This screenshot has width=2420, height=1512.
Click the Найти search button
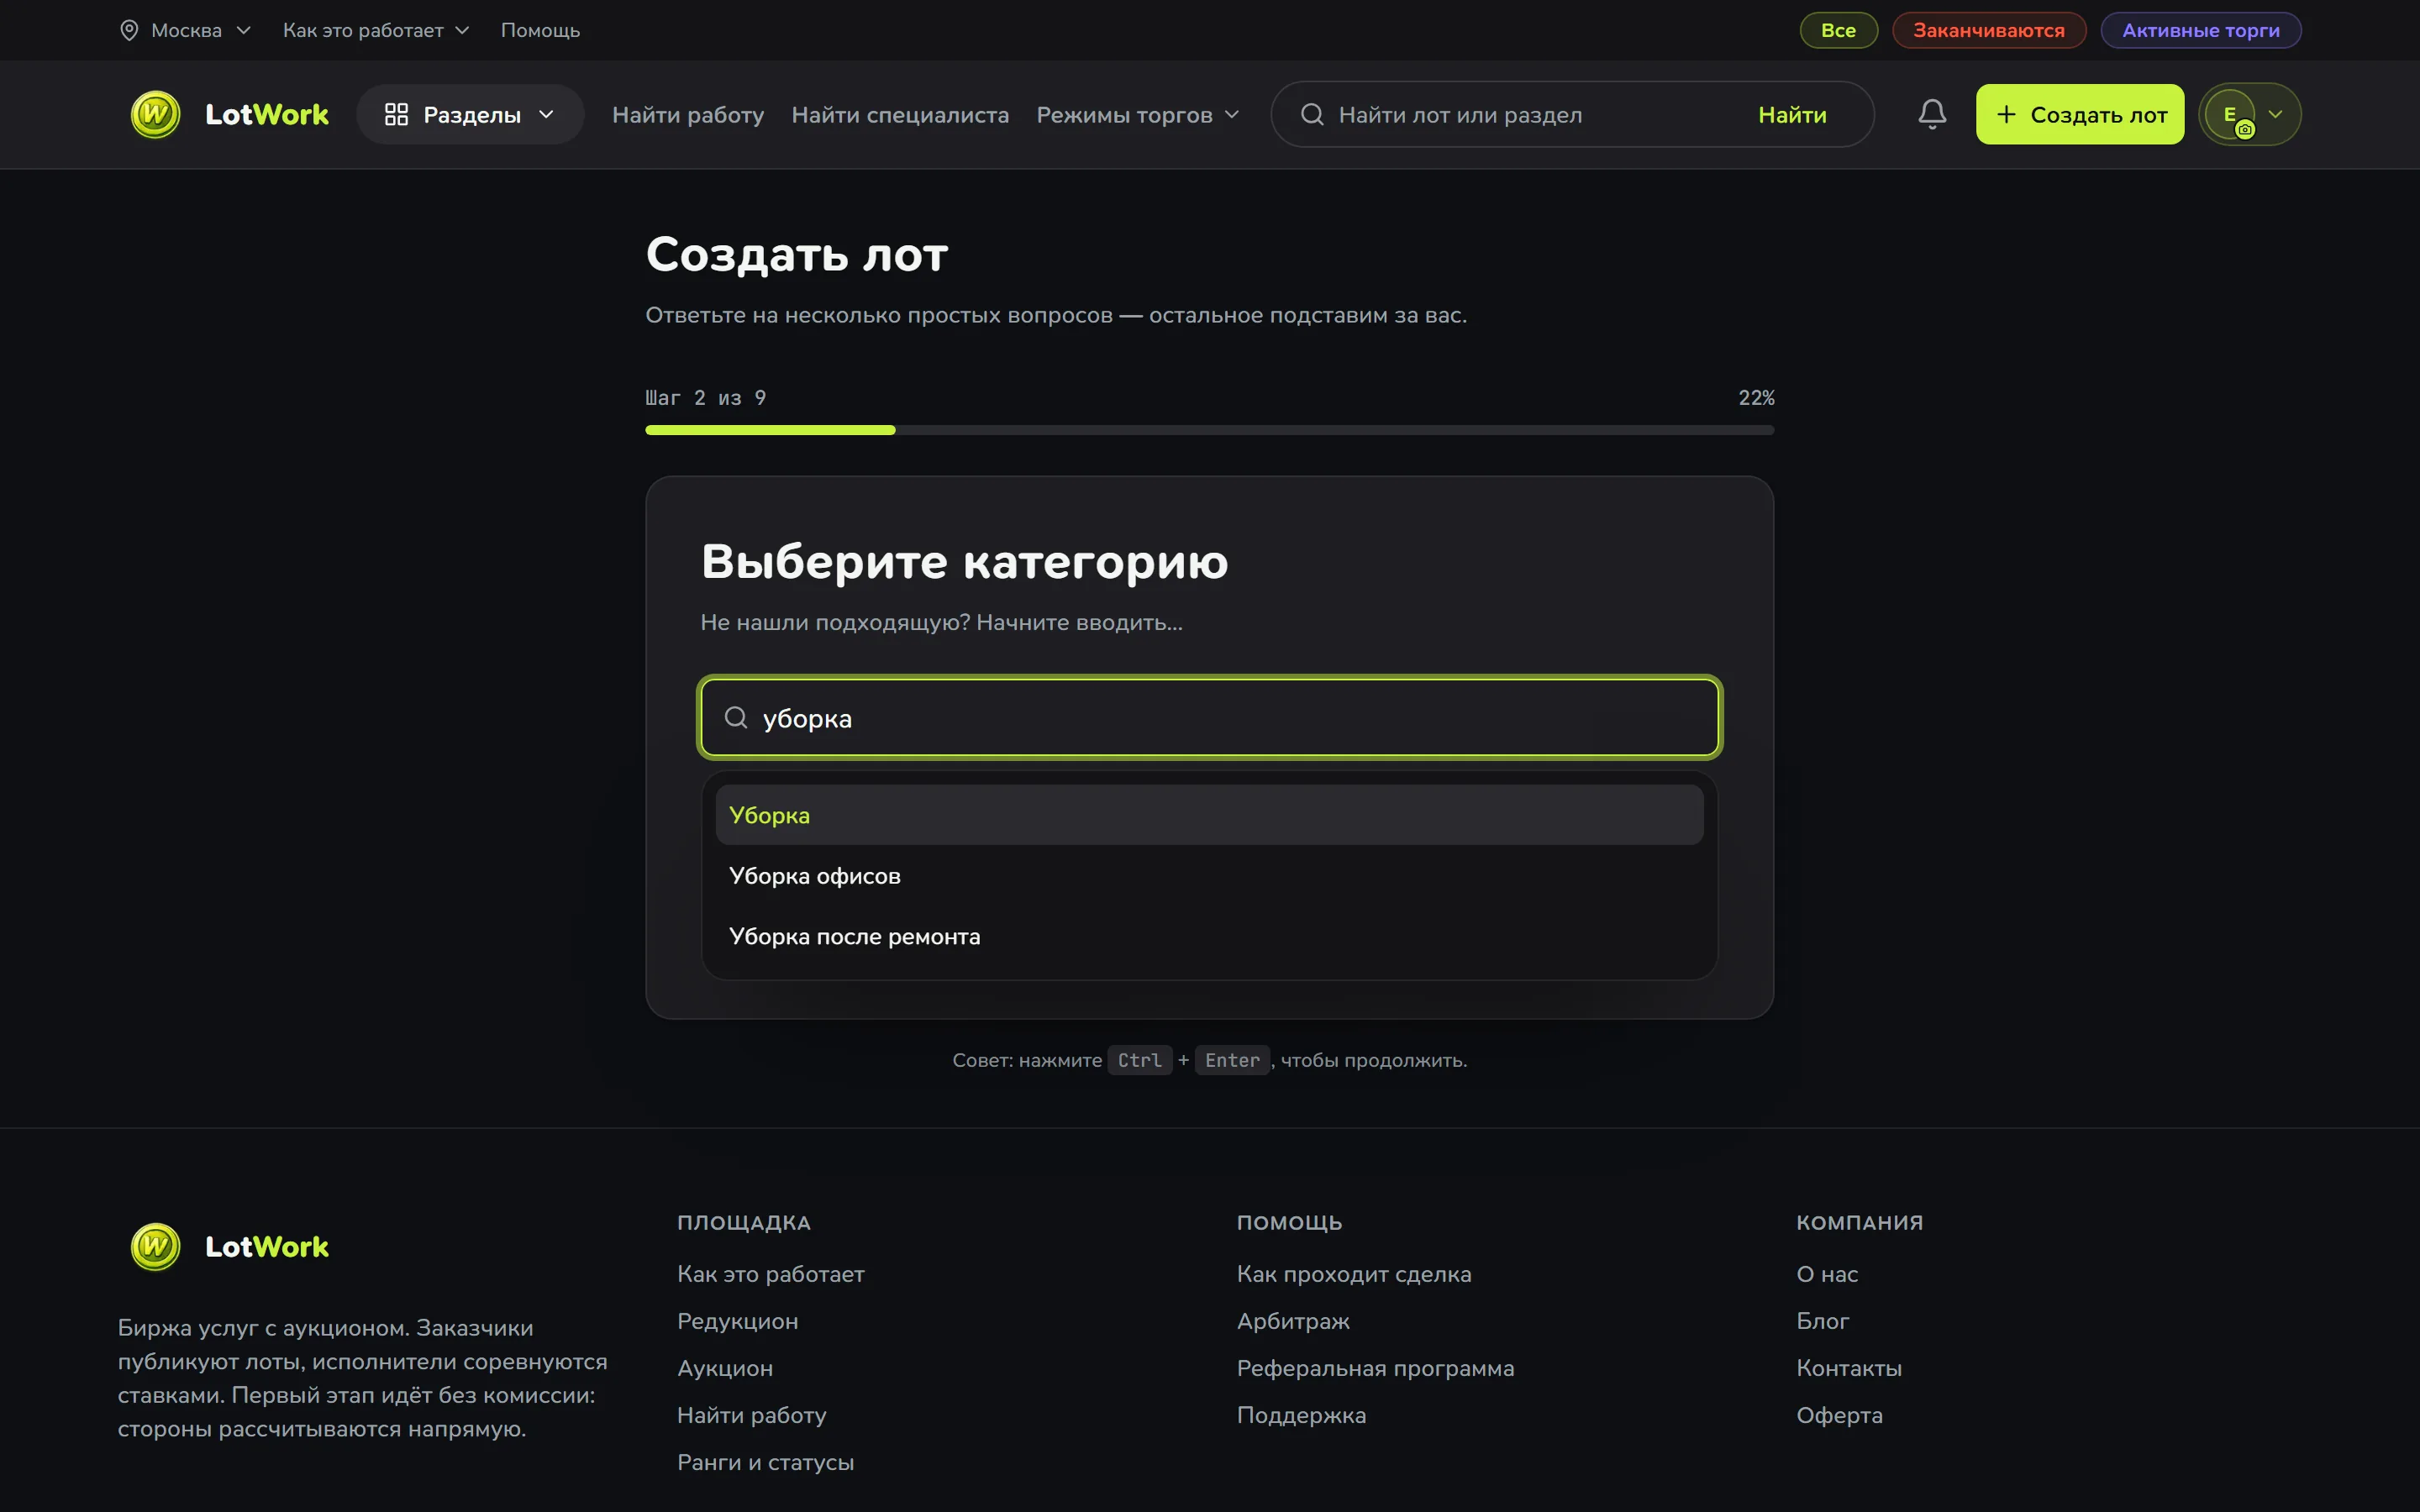pos(1792,114)
